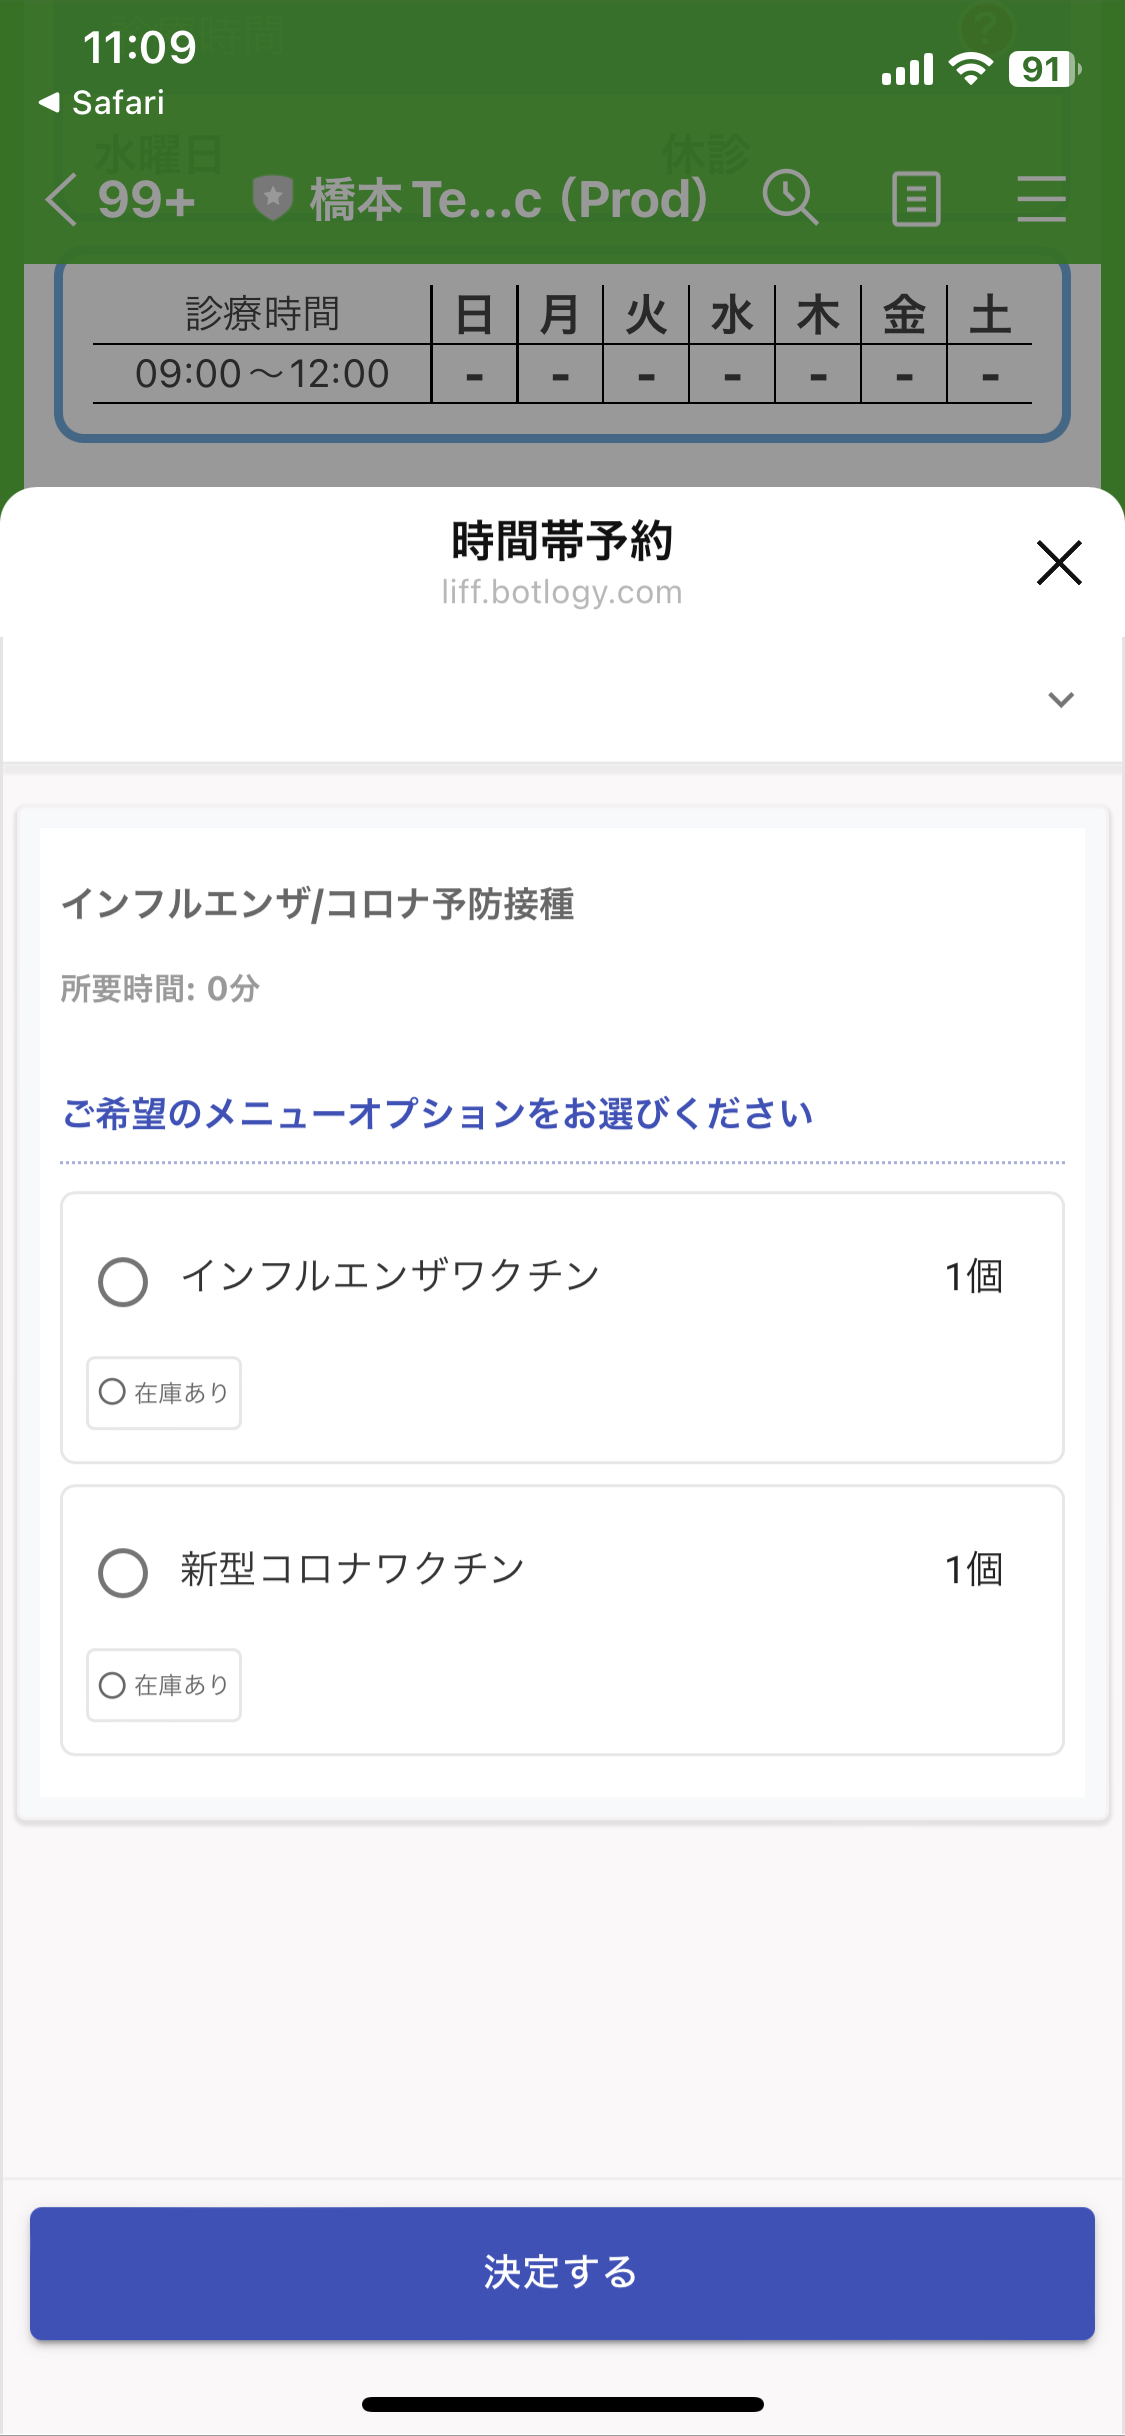Return to Safari via back arrow
Image resolution: width=1125 pixels, height=2436 pixels.
pos(100,103)
